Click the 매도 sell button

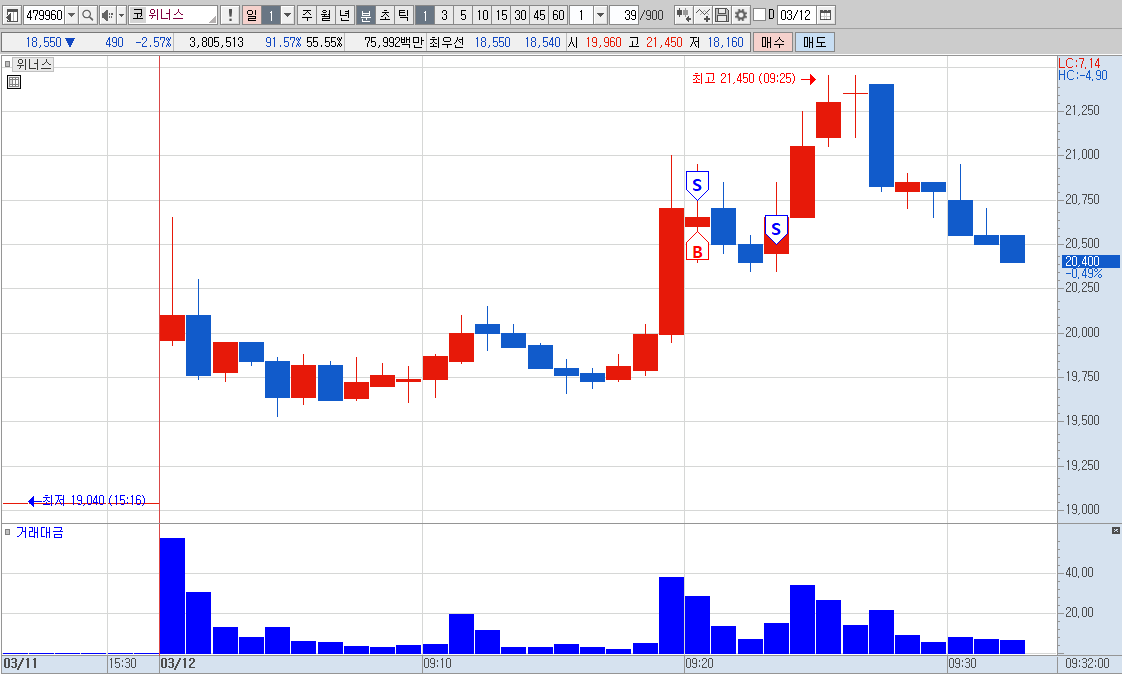[x=814, y=42]
